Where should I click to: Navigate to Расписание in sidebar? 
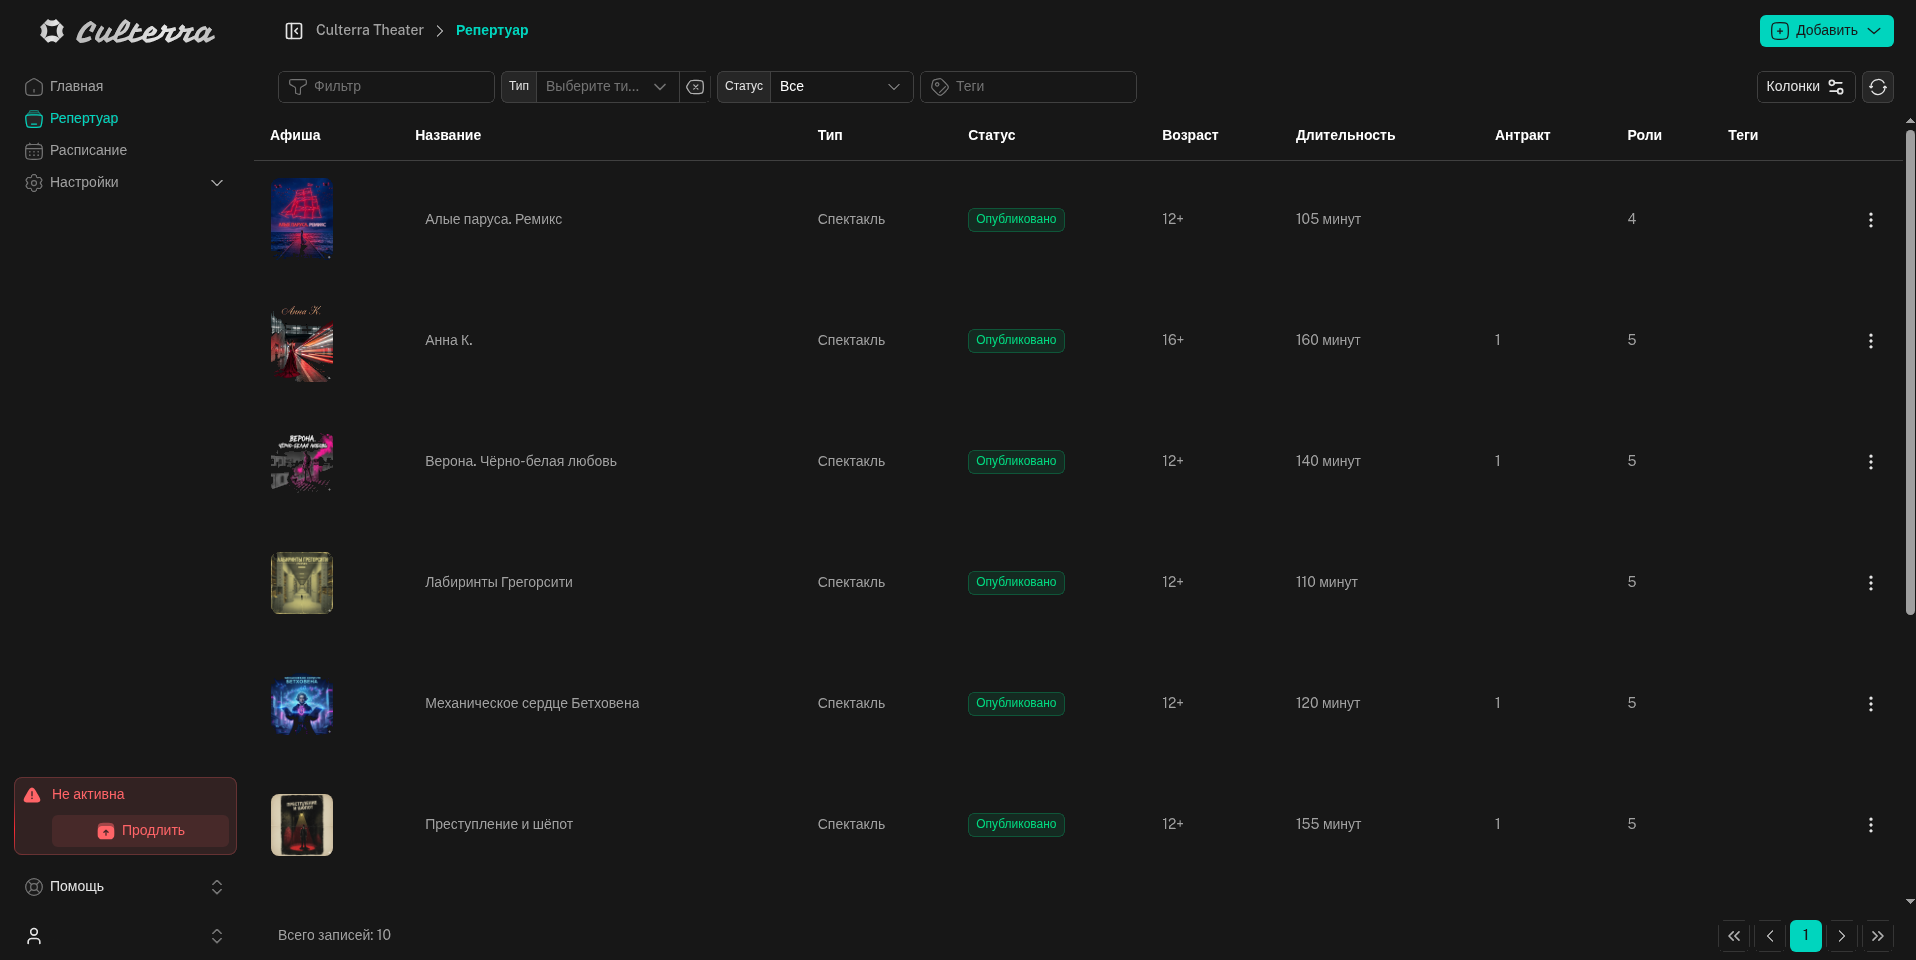(x=88, y=150)
